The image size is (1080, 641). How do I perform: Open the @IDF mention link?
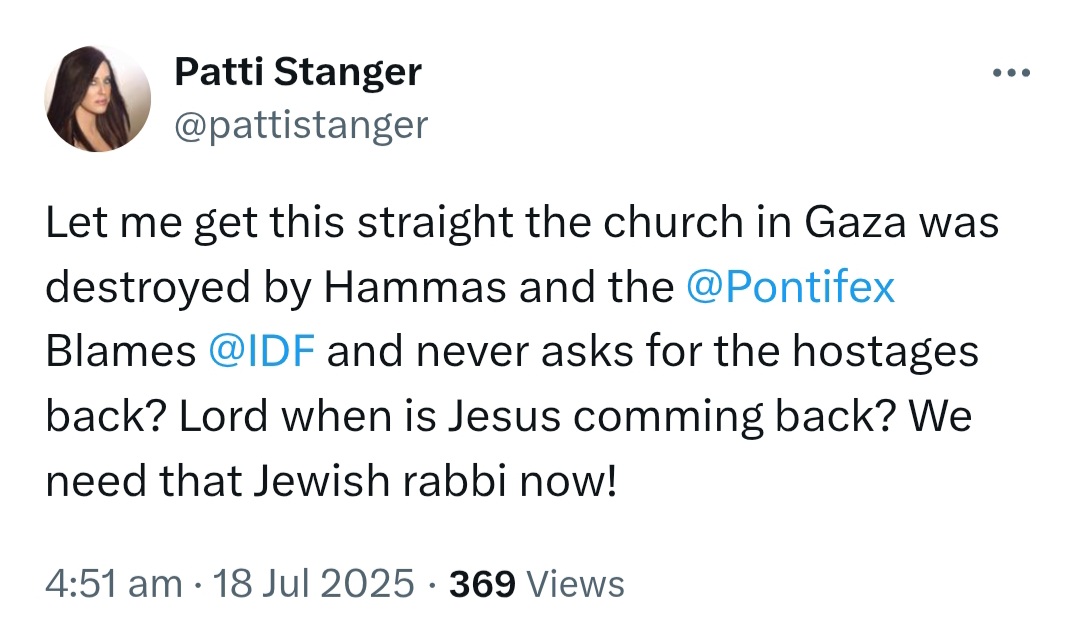[x=262, y=350]
